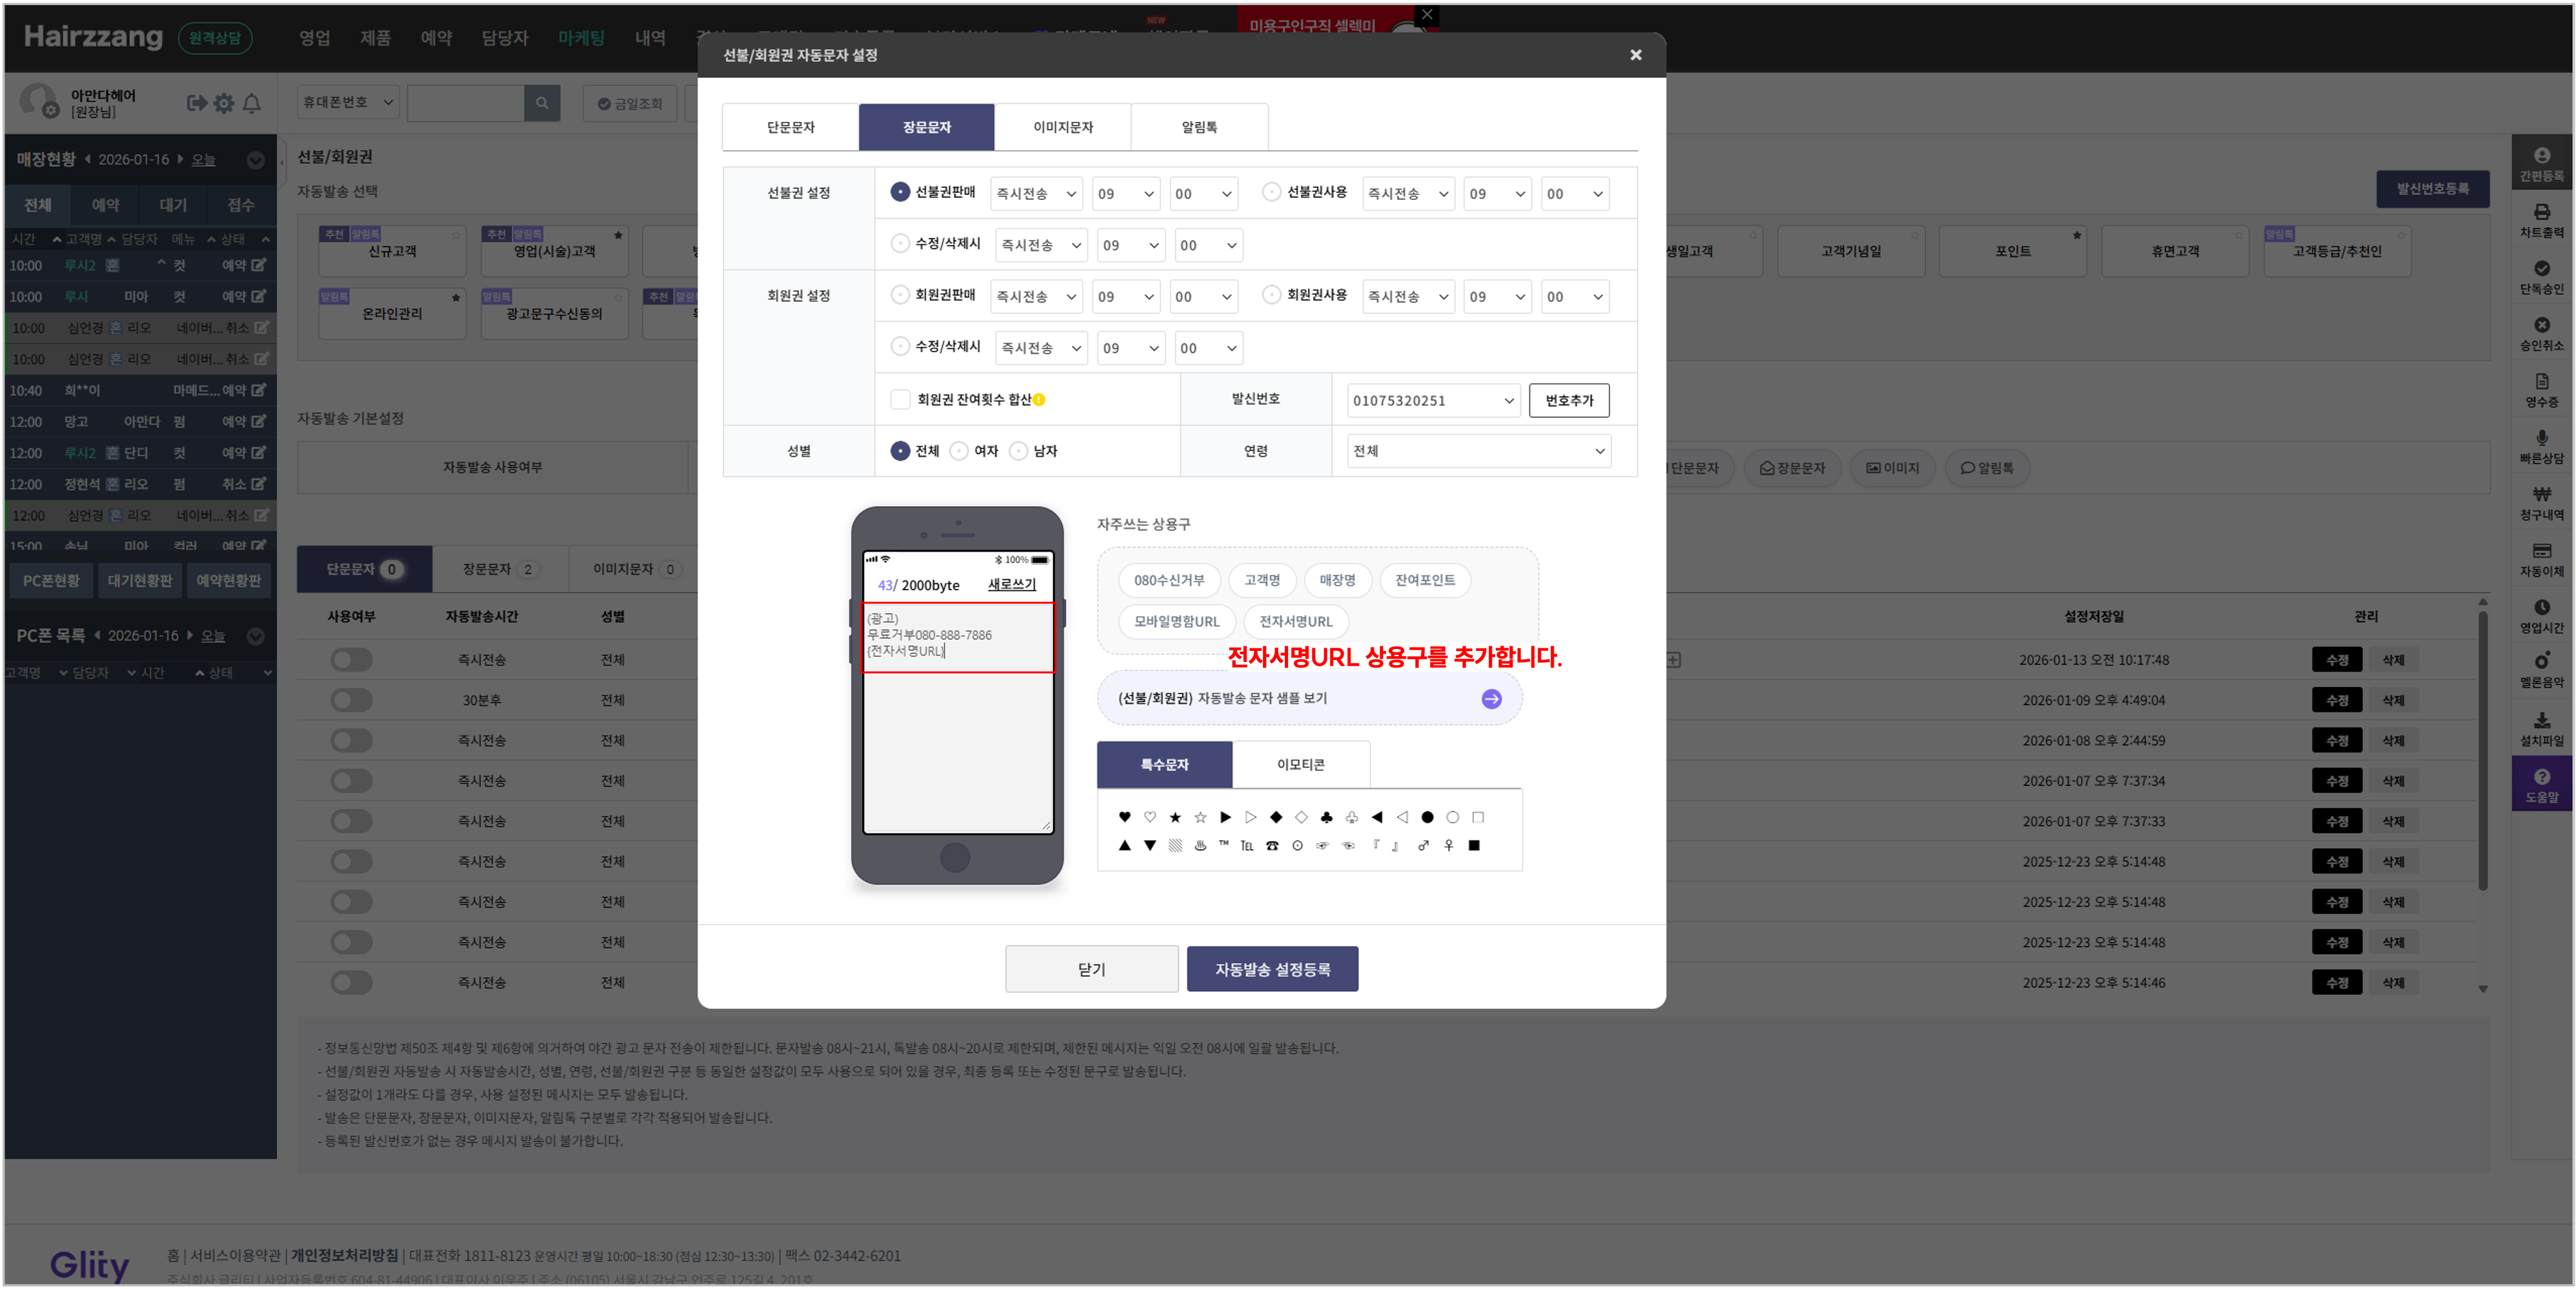Switch to the 이모티콘 tab
This screenshot has width=2576, height=1289.
[x=1300, y=765]
